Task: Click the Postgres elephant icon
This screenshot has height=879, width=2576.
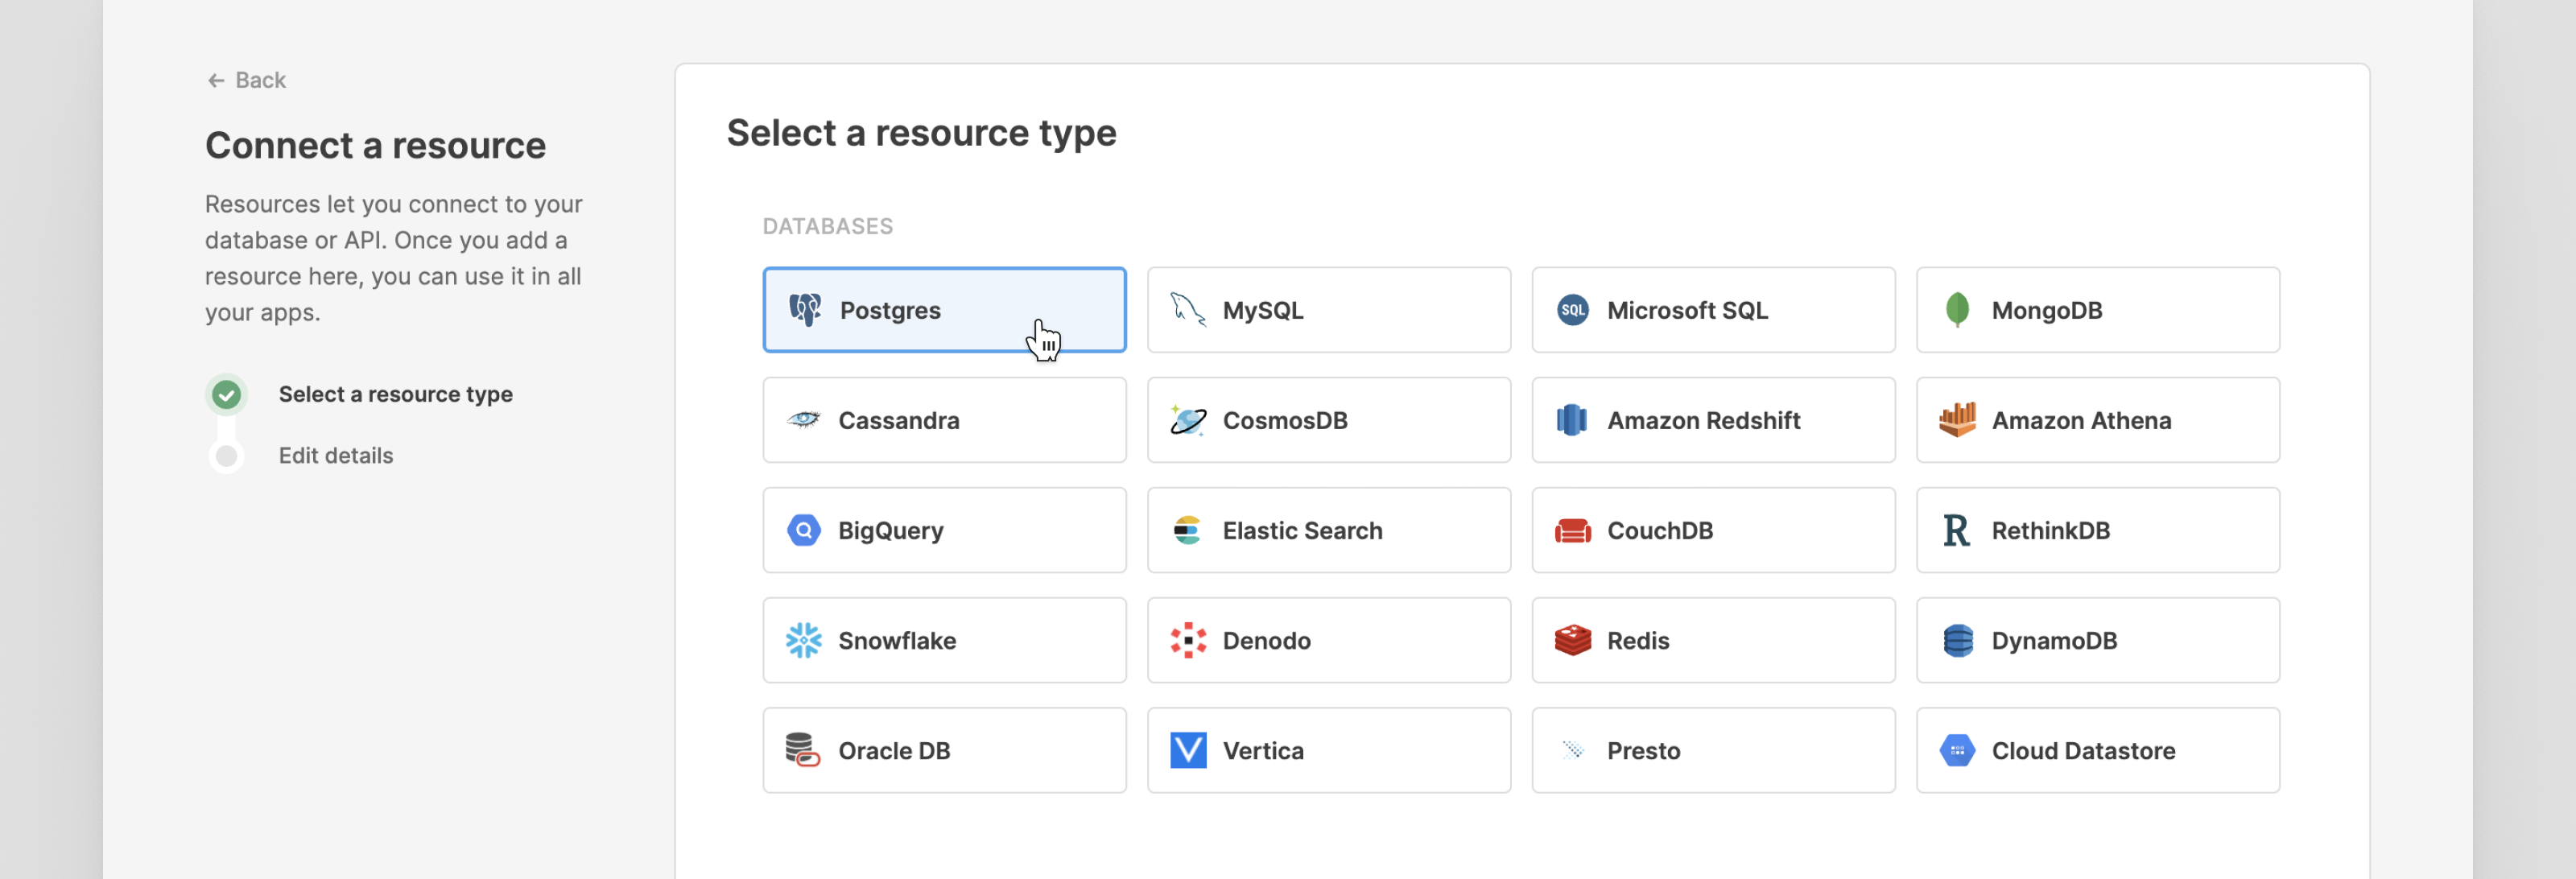Action: (x=804, y=310)
